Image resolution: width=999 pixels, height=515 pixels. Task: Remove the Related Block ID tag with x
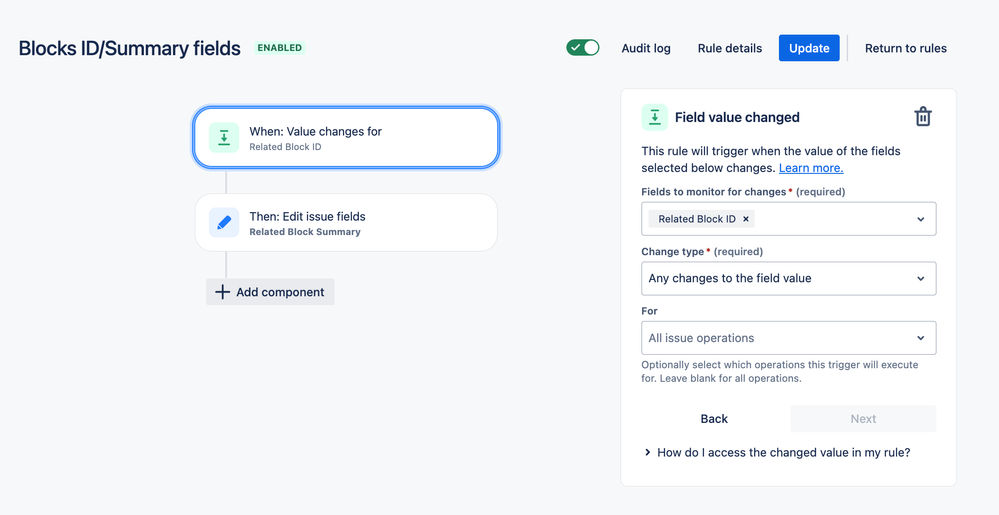(745, 219)
